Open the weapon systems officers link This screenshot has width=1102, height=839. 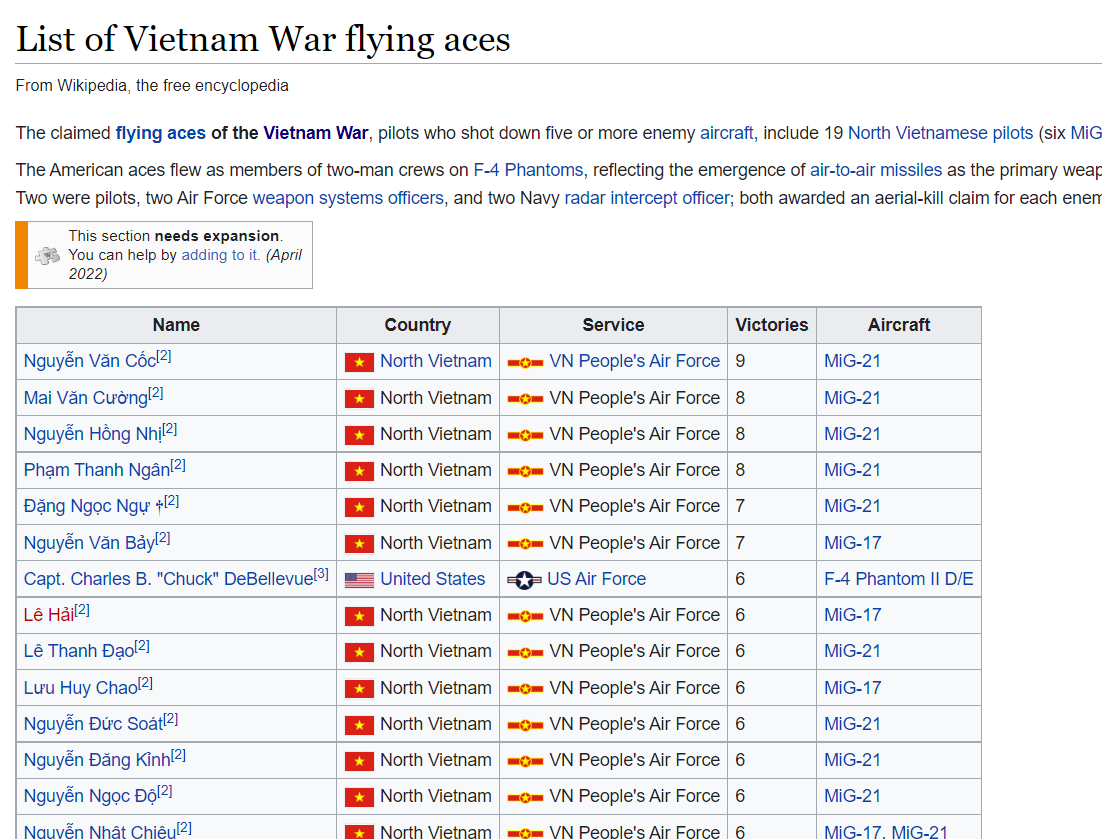point(348,198)
